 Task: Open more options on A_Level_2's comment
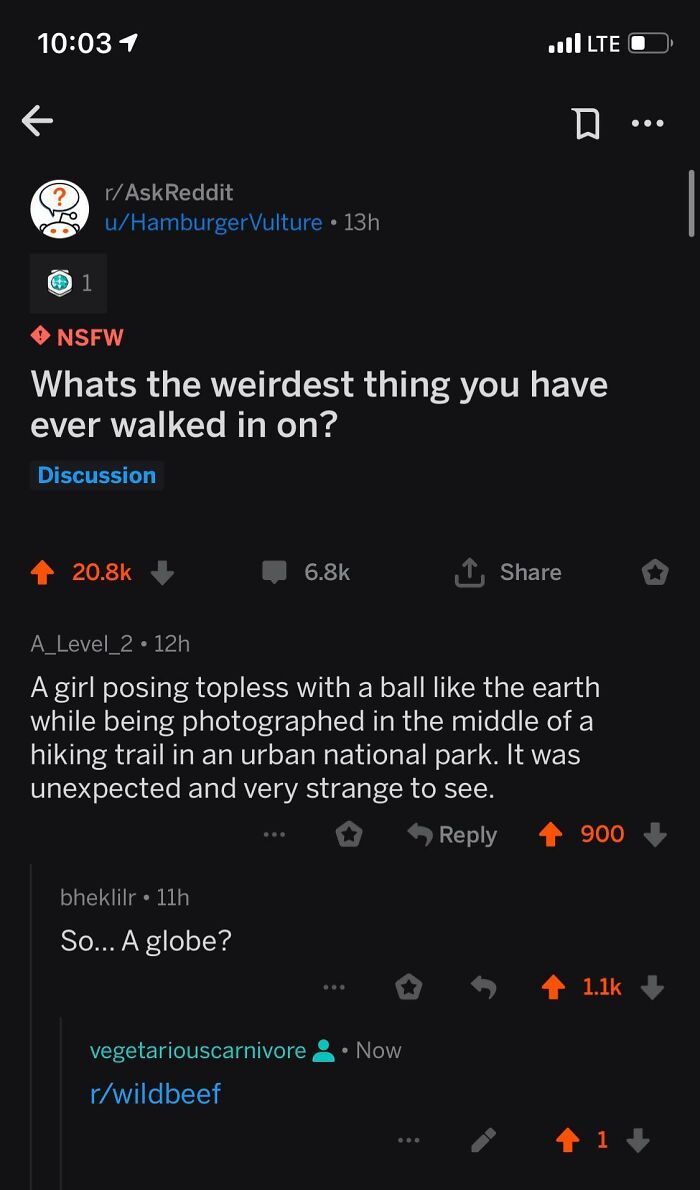274,834
